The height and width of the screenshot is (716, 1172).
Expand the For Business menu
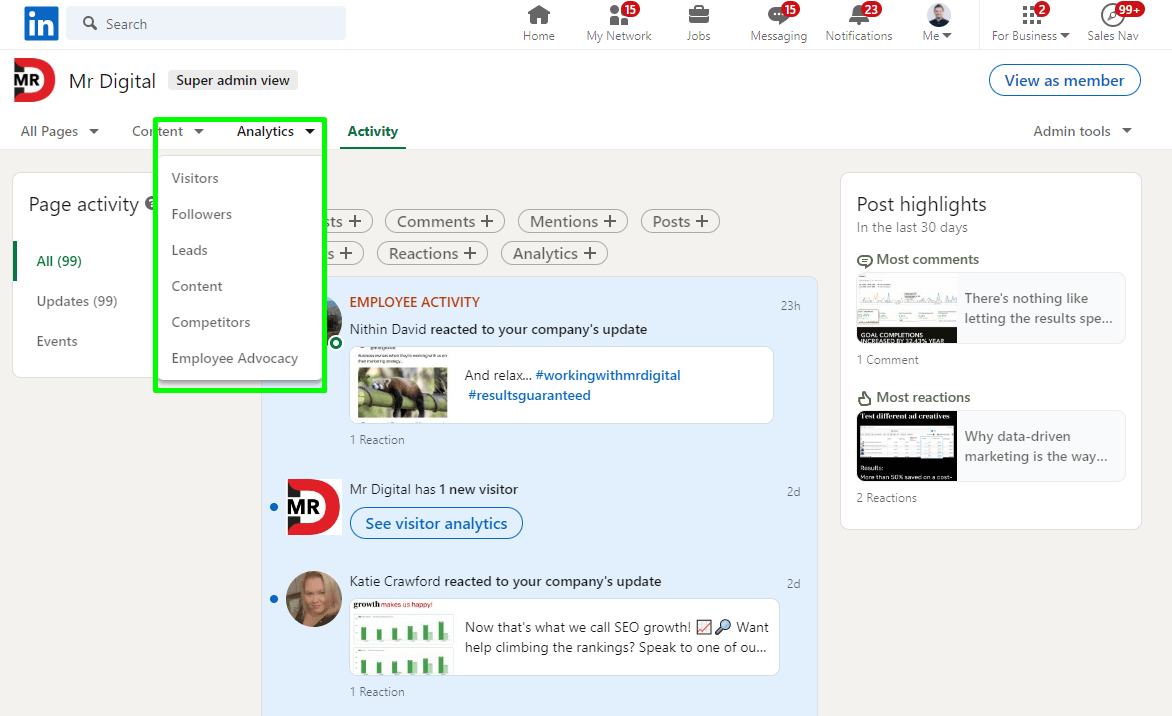[1029, 22]
